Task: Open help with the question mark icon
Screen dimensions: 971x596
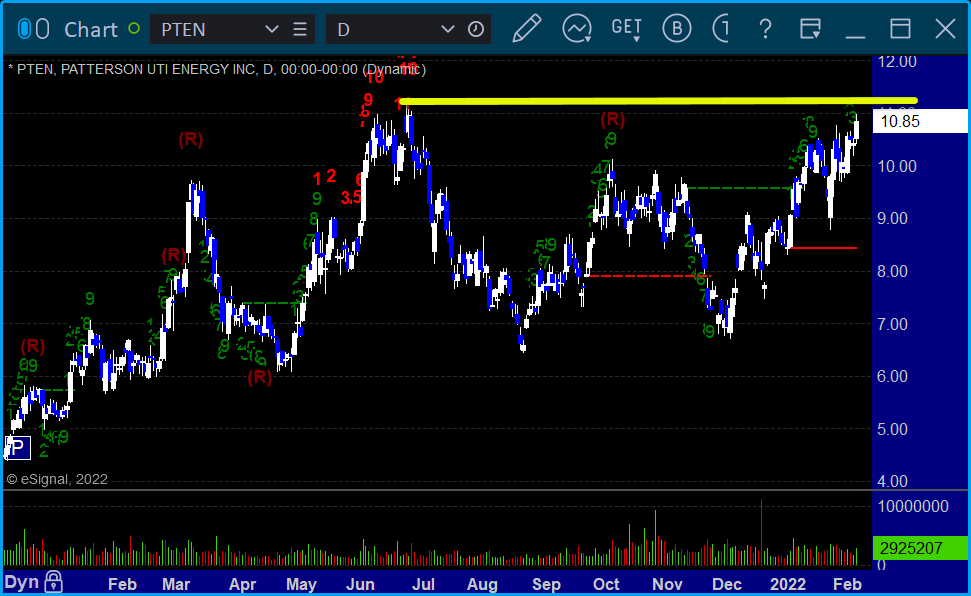Action: coord(765,29)
